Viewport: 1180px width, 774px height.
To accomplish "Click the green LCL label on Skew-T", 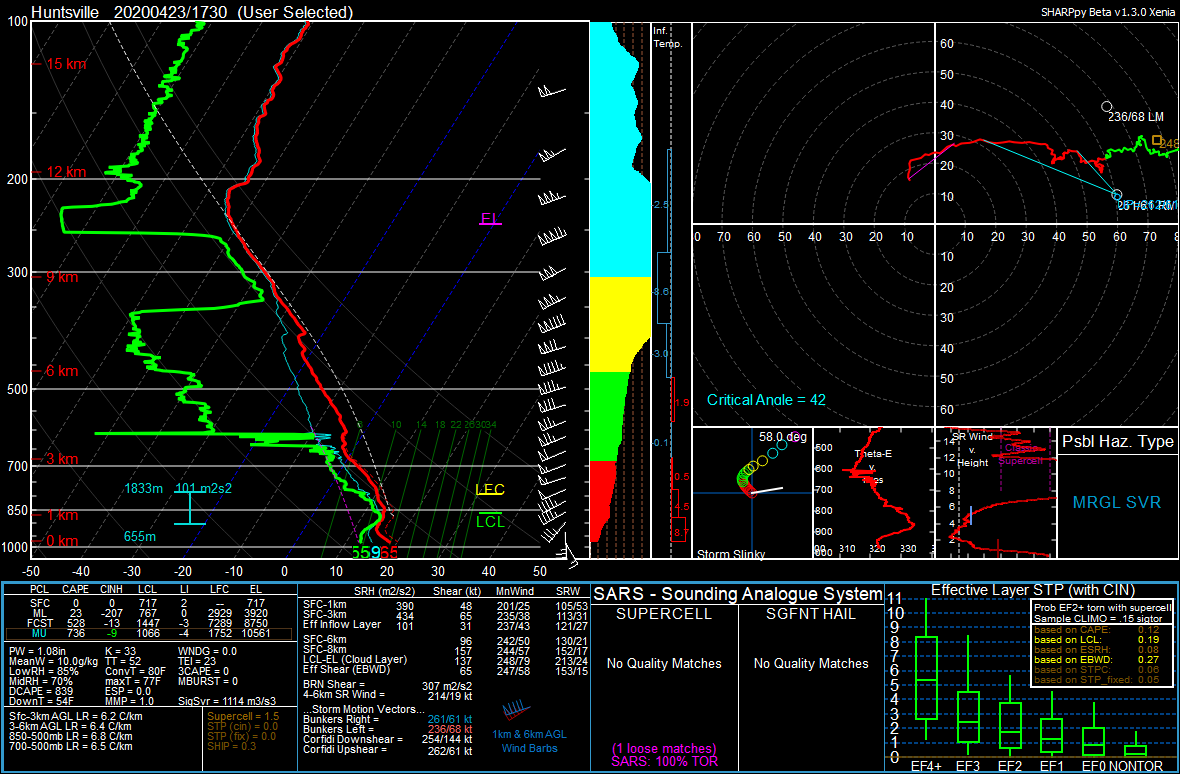I will click(x=490, y=521).
